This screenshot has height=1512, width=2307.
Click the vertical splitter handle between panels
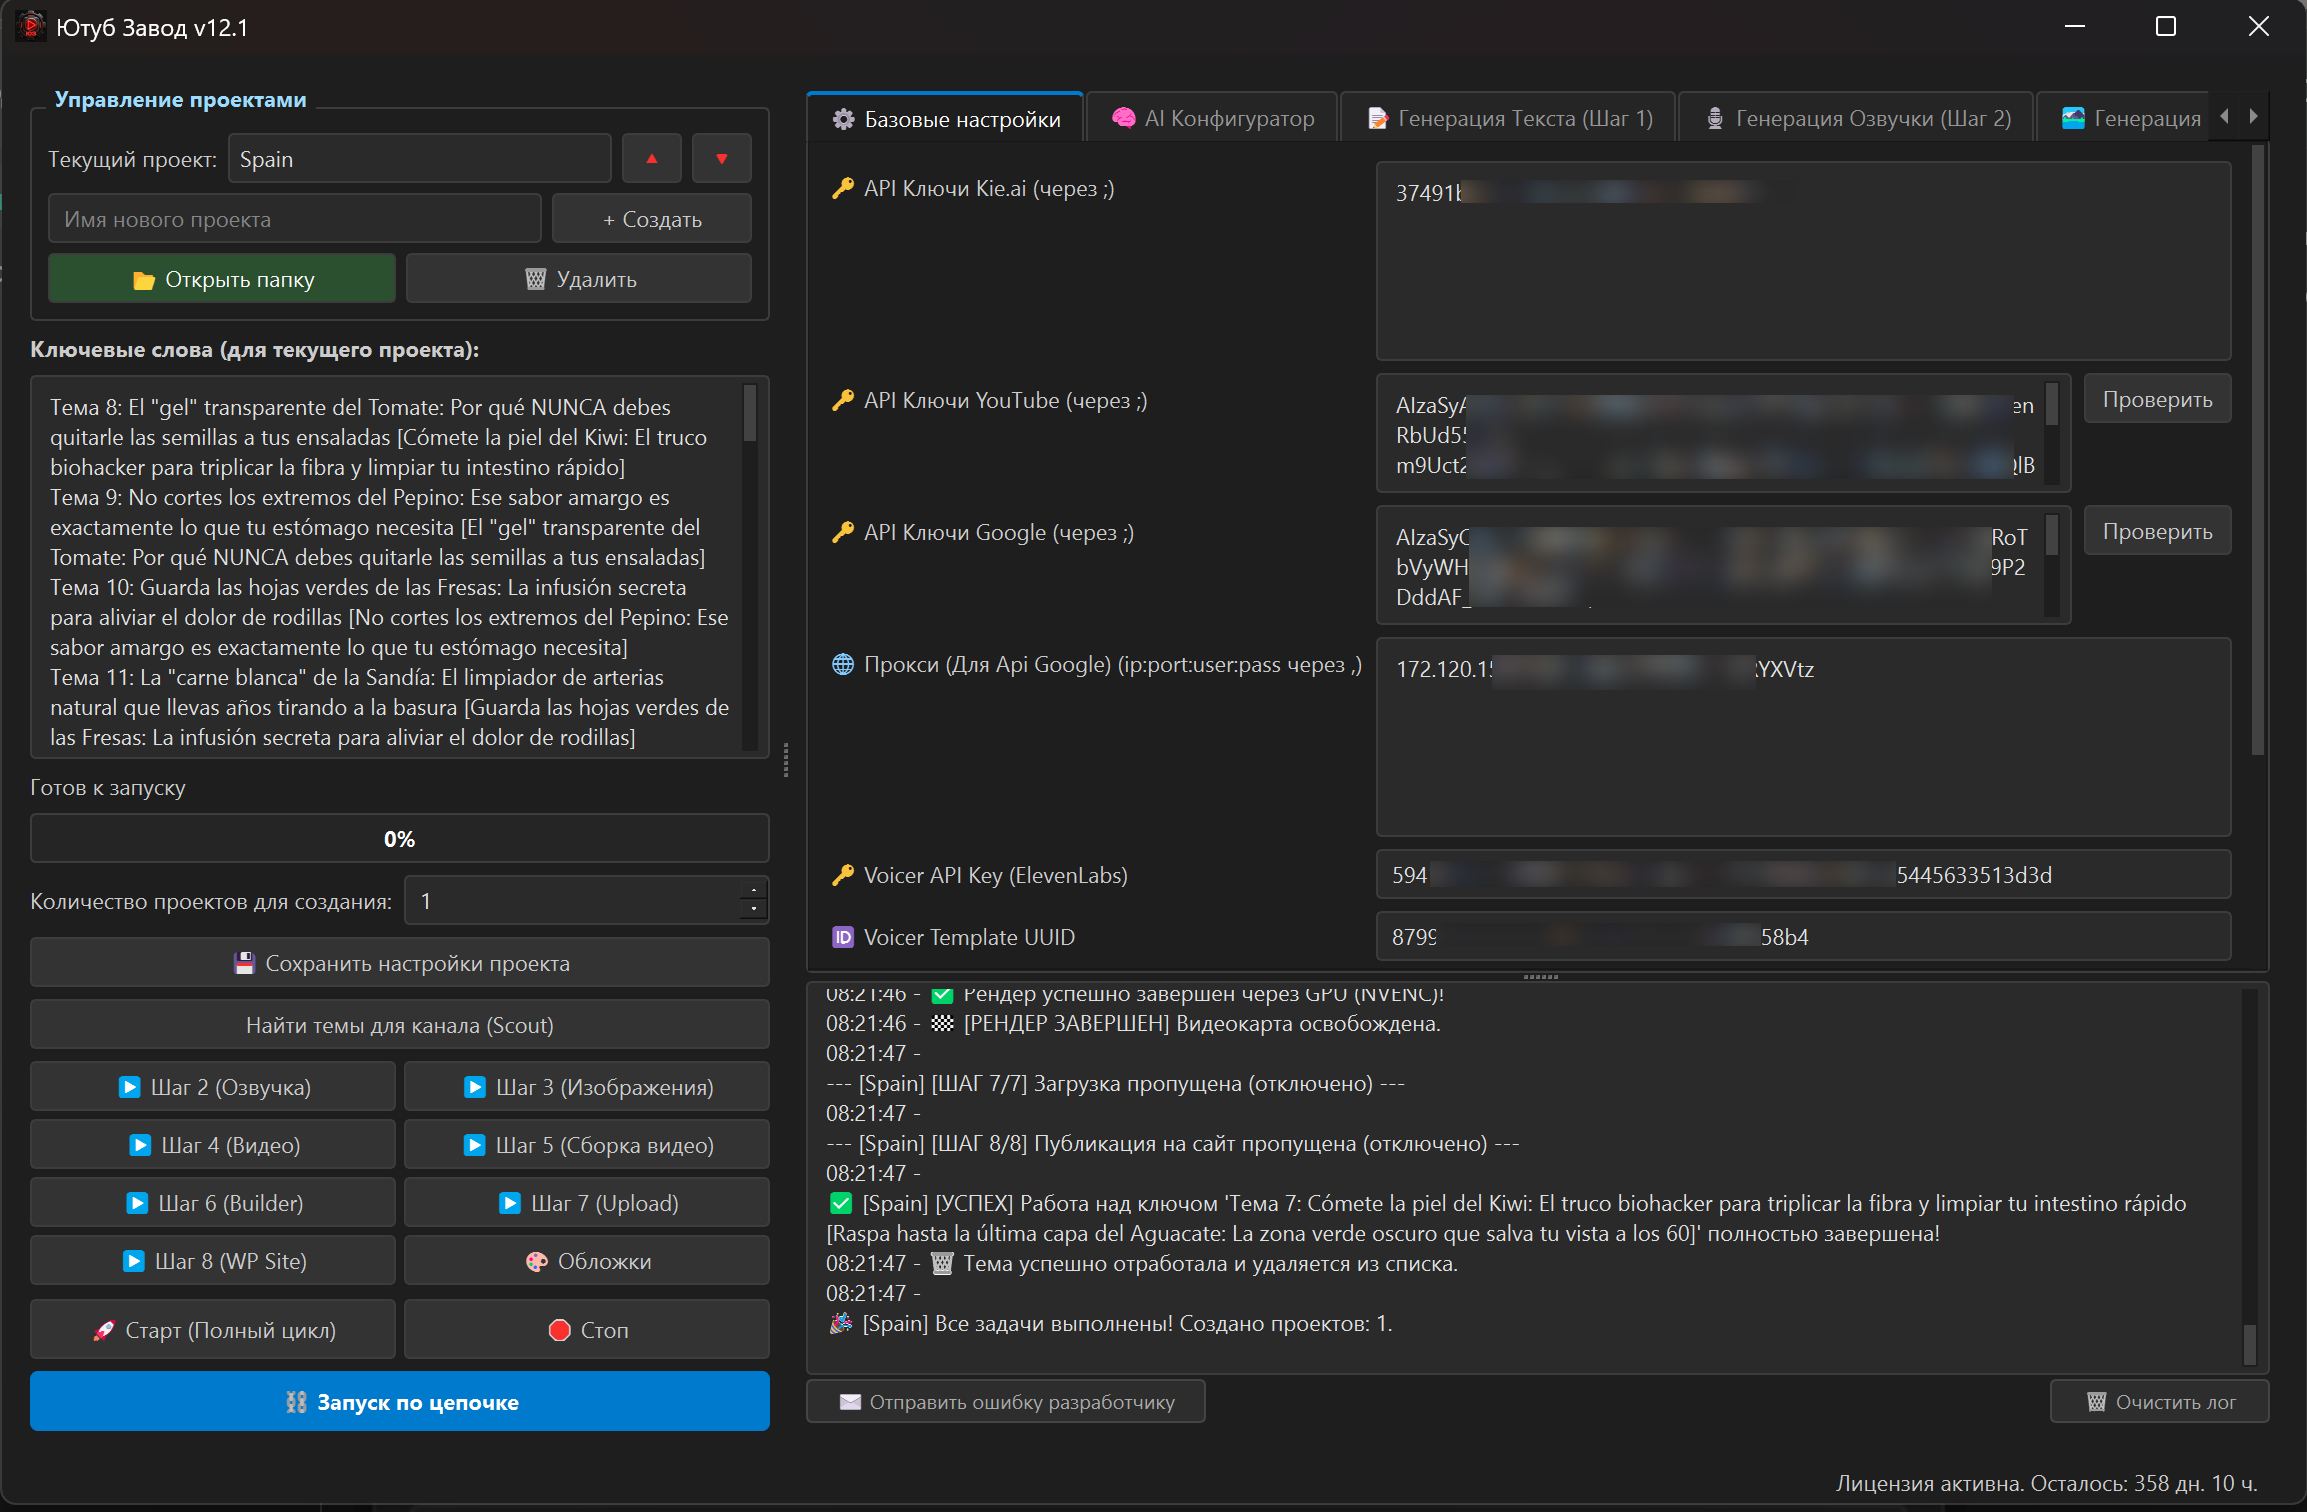coord(787,760)
